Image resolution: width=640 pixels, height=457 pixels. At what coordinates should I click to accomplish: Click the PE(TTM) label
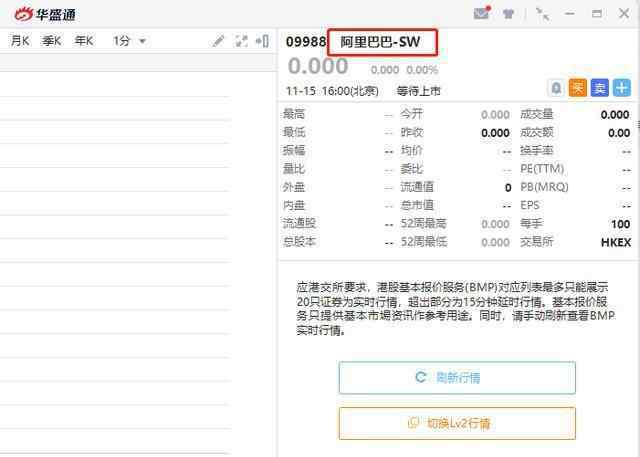[542, 169]
